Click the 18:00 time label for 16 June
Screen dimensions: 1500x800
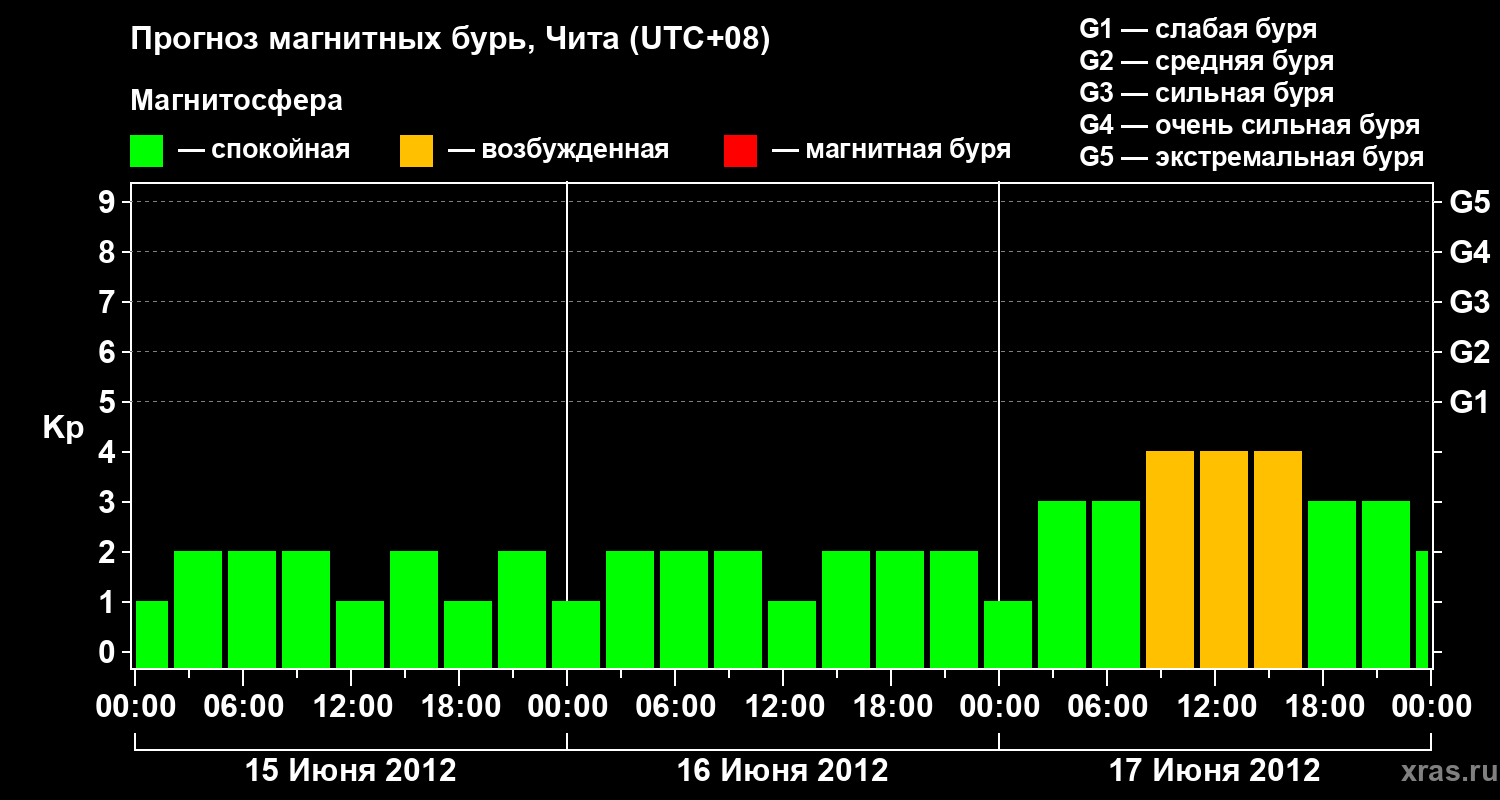point(891,707)
